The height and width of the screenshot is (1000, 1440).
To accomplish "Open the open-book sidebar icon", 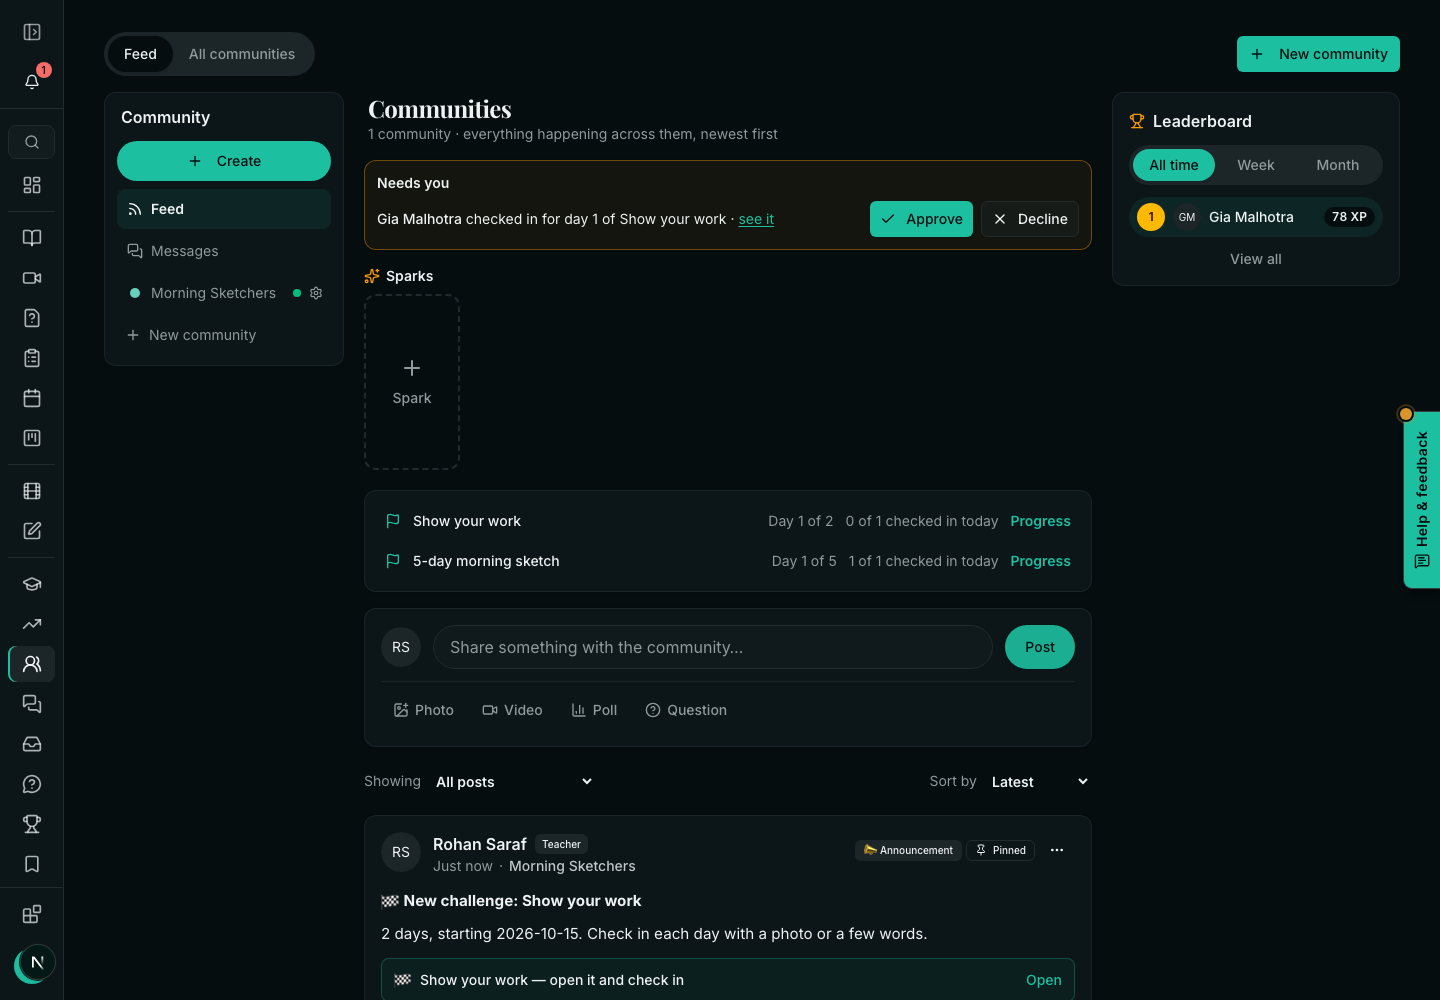I will pyautogui.click(x=32, y=238).
